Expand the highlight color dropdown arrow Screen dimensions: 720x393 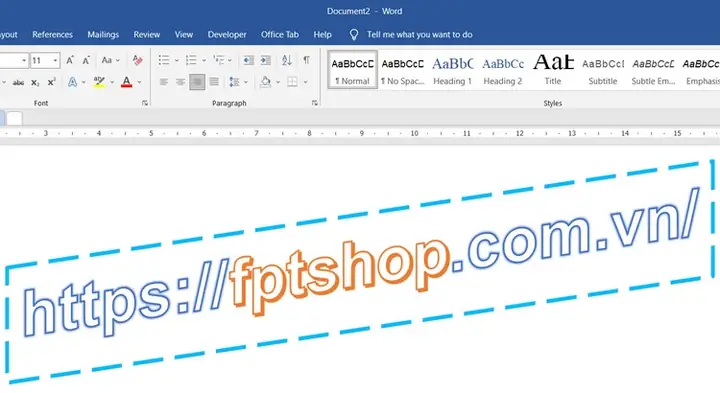pos(112,83)
